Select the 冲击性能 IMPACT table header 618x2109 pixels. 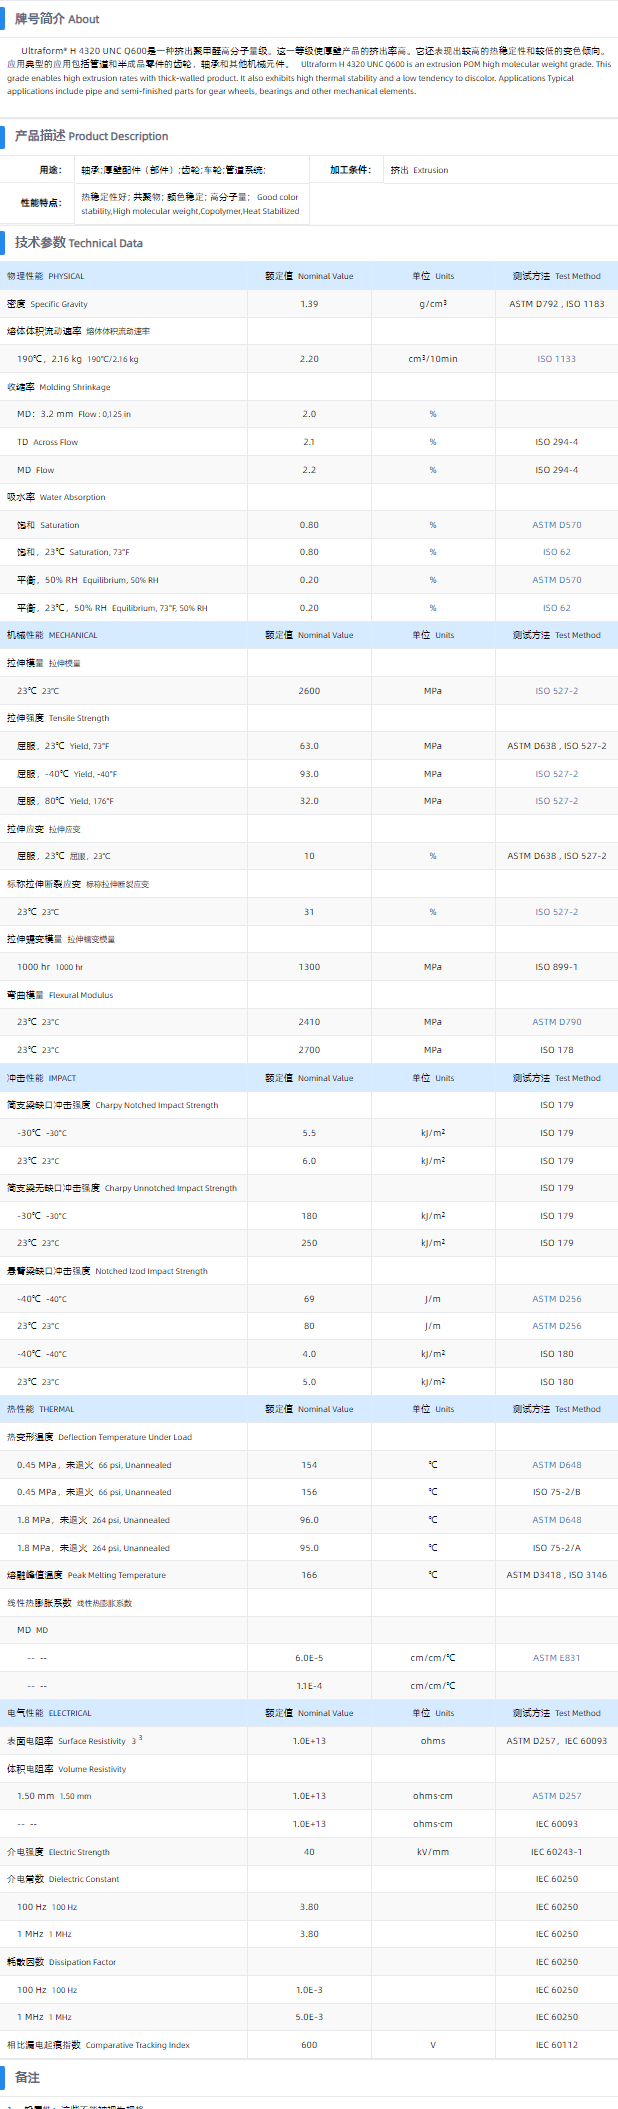pyautogui.click(x=41, y=1078)
